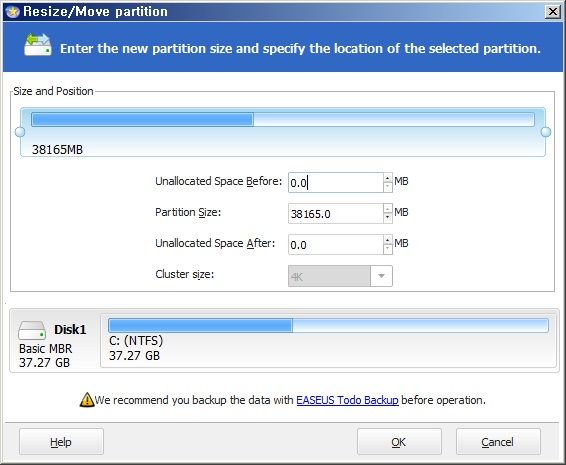Decrease Unallocated Space After value

pos(387,249)
